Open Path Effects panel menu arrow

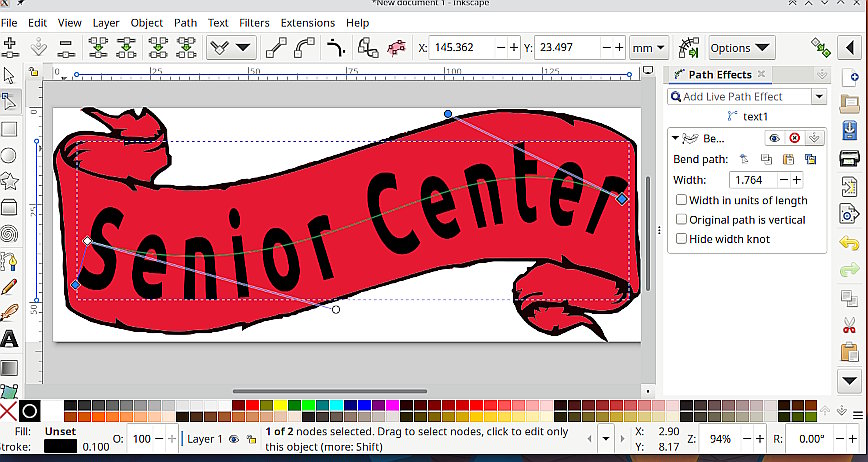(822, 74)
